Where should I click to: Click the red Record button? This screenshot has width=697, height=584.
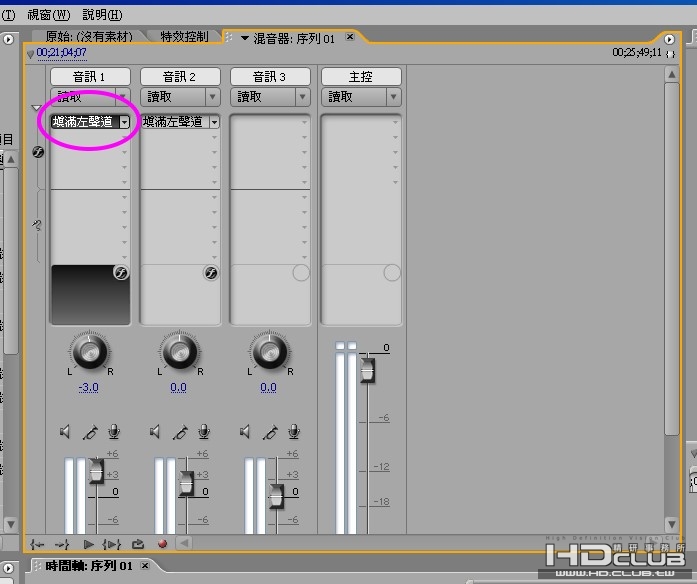(x=163, y=544)
